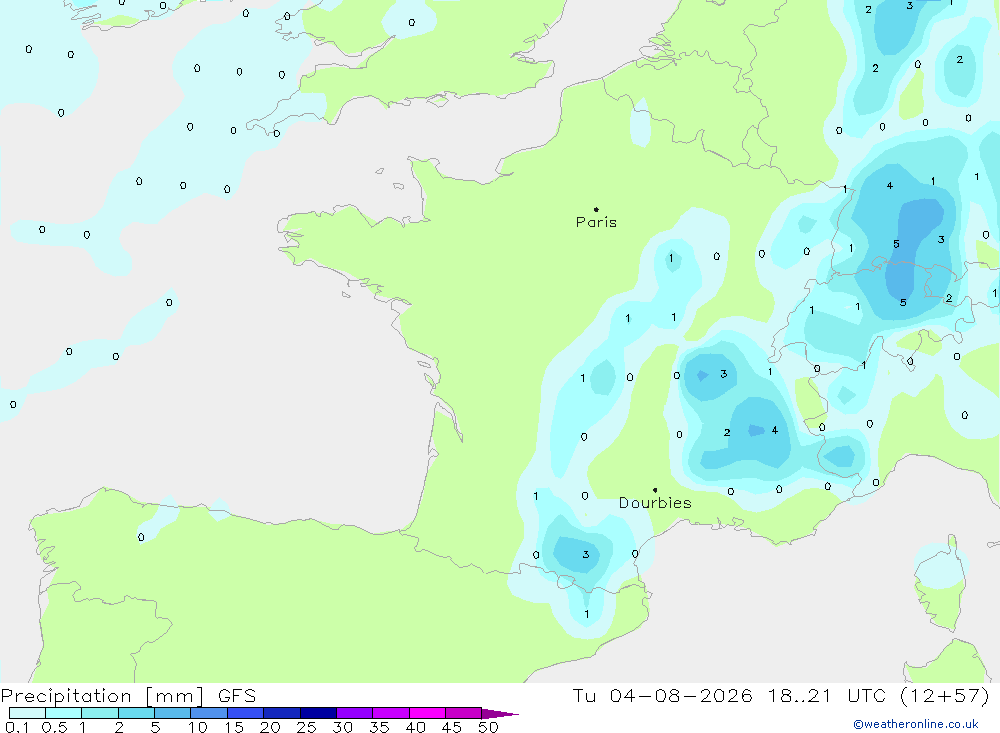This screenshot has width=1000, height=733.
Task: Click the '30' legend scale number
Action: [x=343, y=727]
